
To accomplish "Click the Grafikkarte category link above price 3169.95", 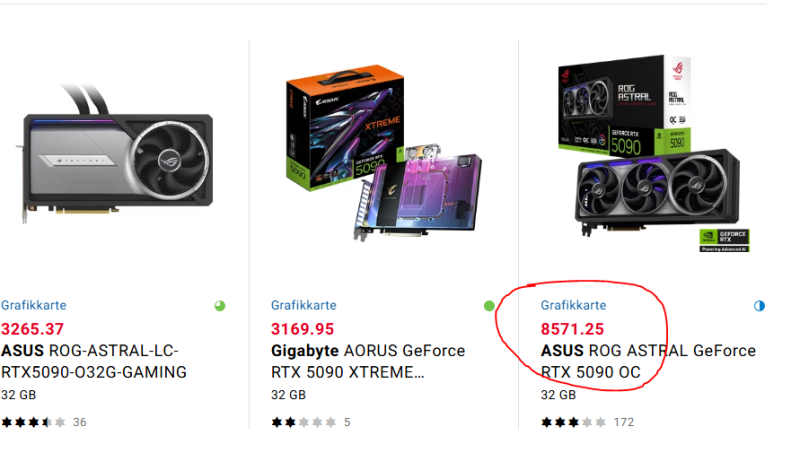I will pyautogui.click(x=304, y=305).
